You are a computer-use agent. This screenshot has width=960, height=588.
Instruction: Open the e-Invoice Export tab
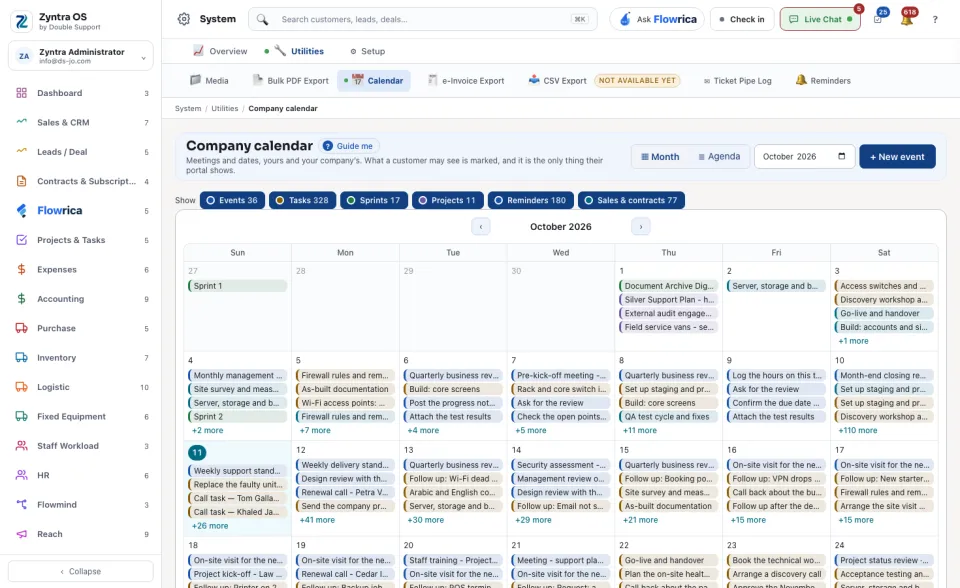466,81
